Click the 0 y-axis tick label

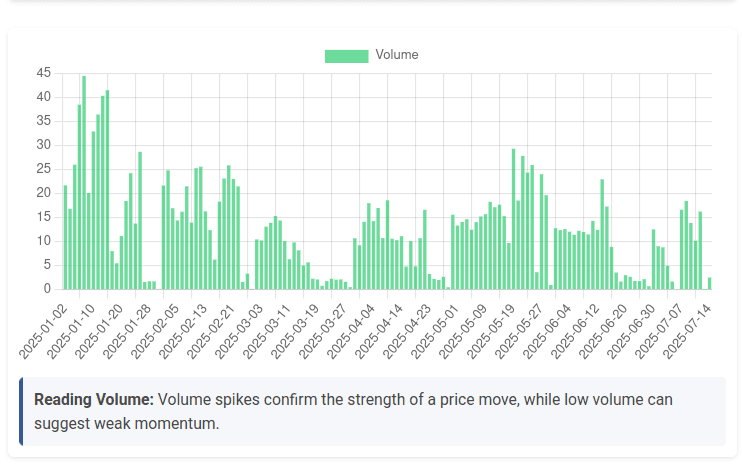tap(47, 289)
